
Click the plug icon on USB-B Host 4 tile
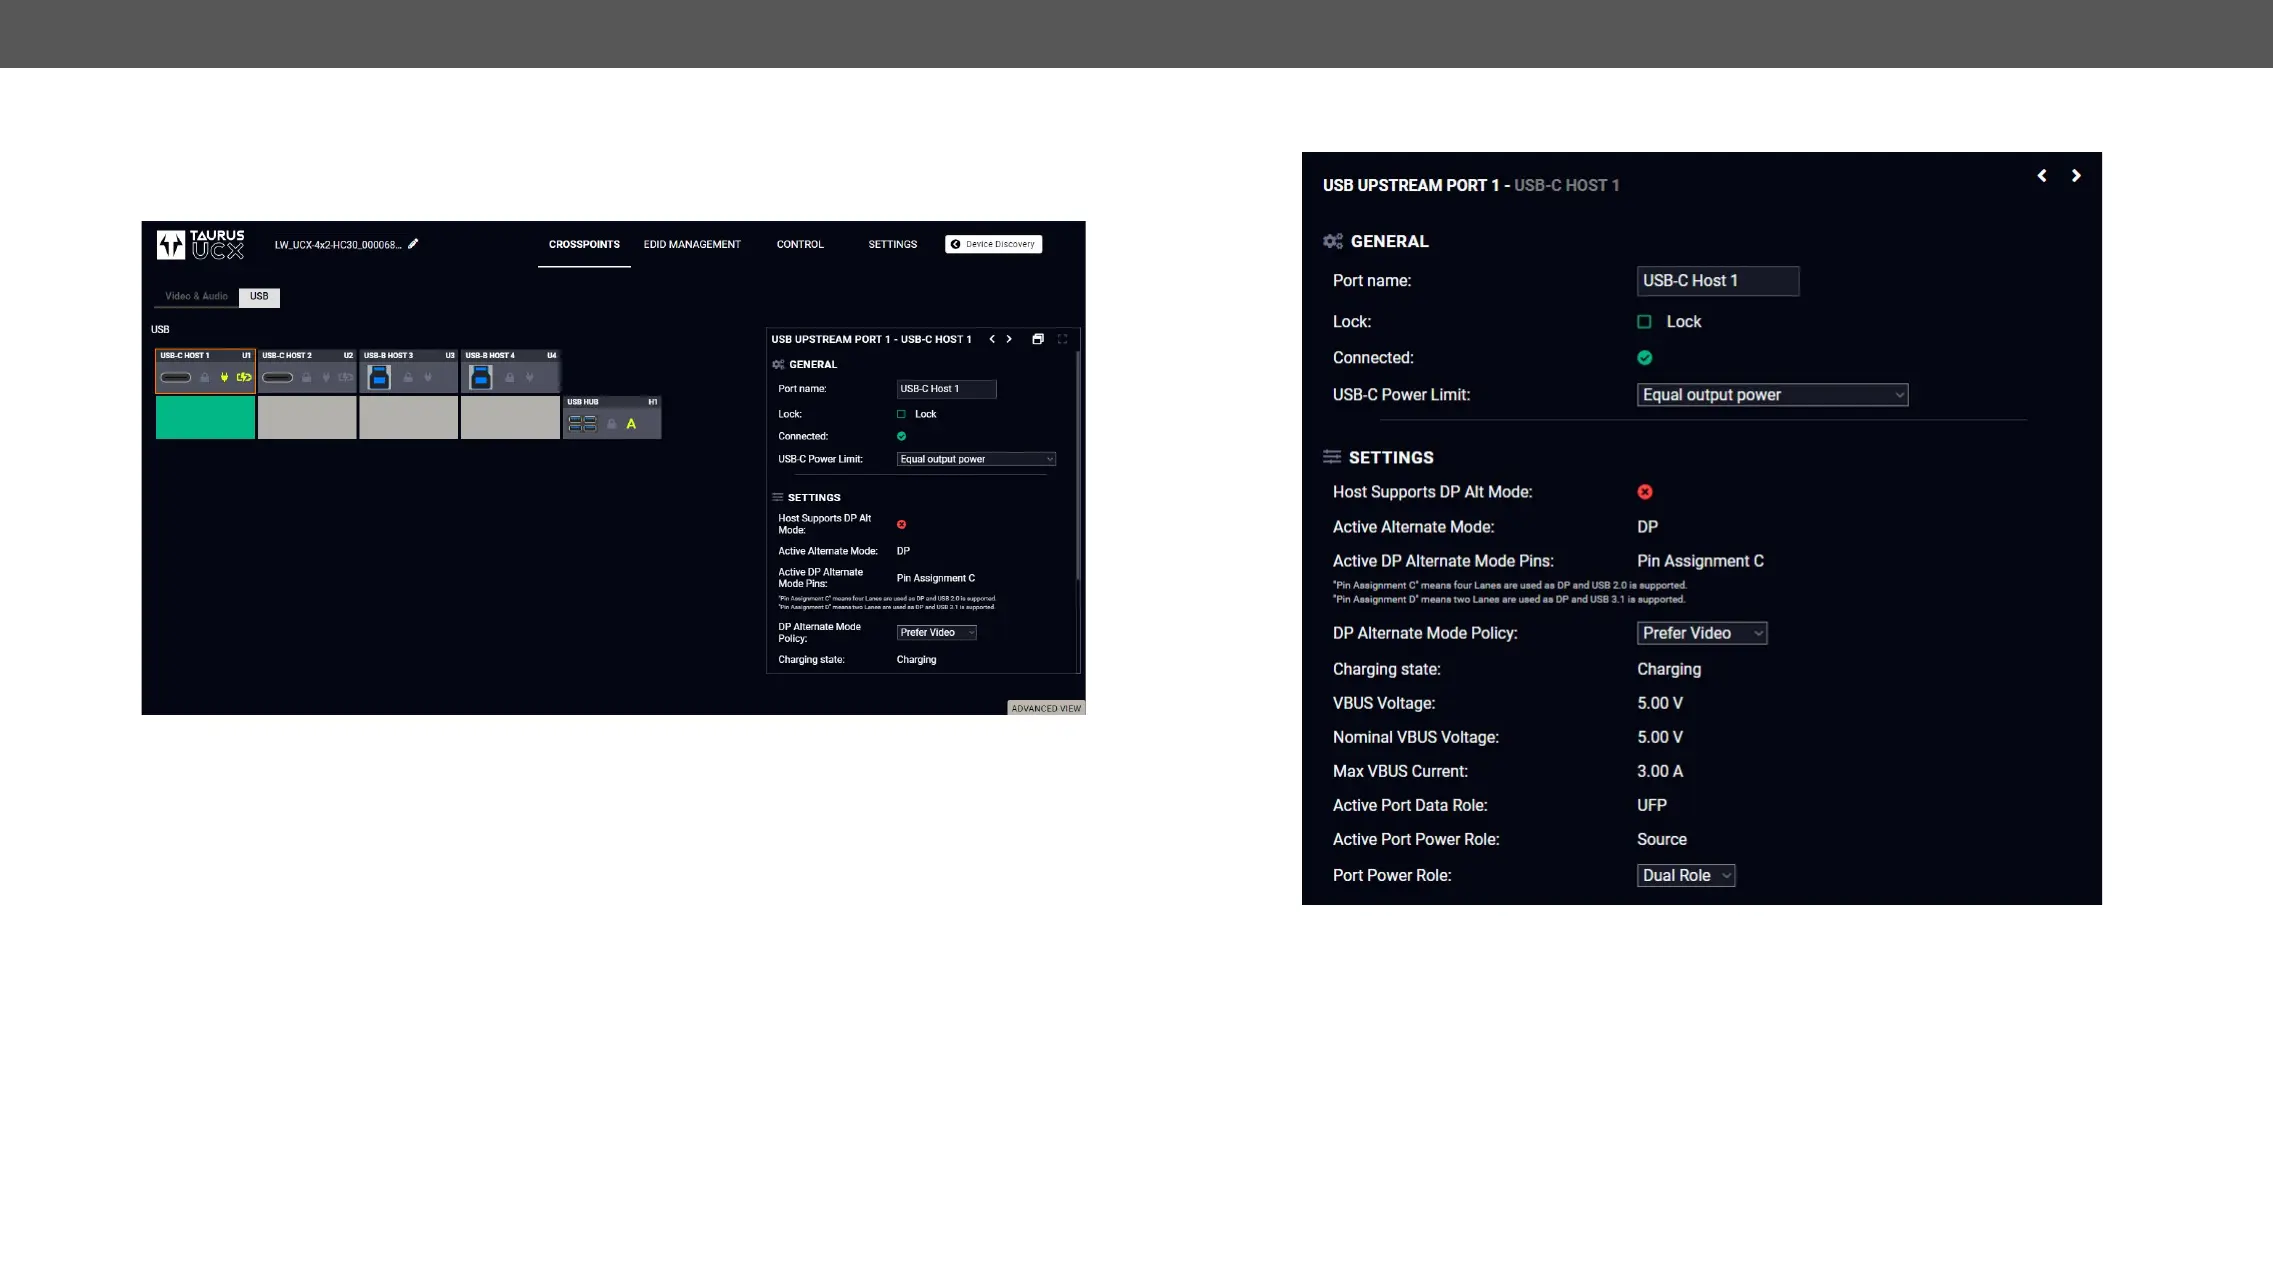point(530,378)
